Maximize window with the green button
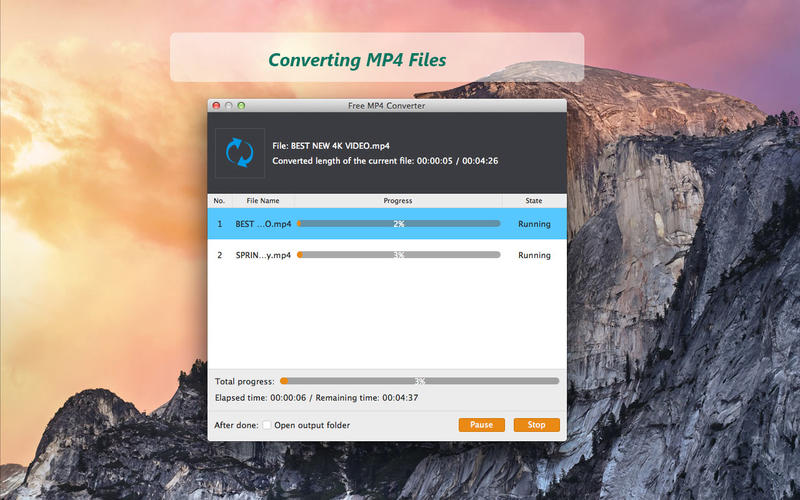The height and width of the screenshot is (500, 800). click(241, 106)
